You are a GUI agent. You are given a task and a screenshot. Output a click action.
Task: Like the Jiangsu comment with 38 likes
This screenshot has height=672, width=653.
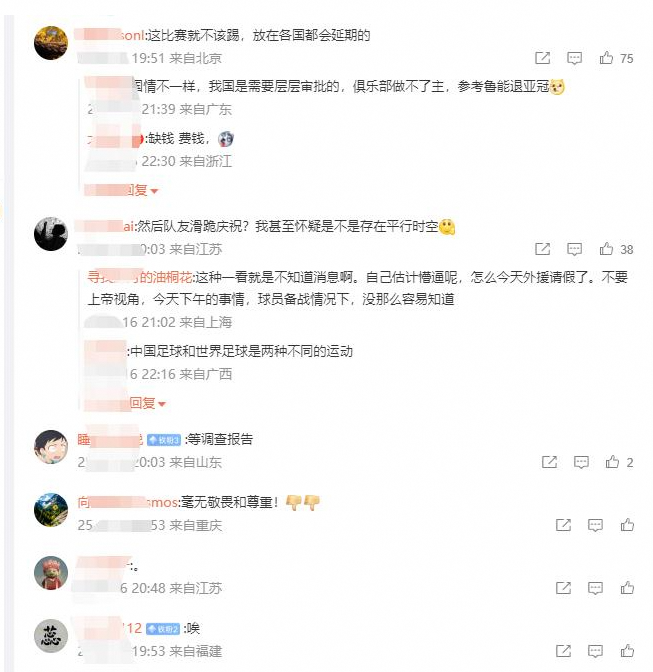click(x=606, y=249)
